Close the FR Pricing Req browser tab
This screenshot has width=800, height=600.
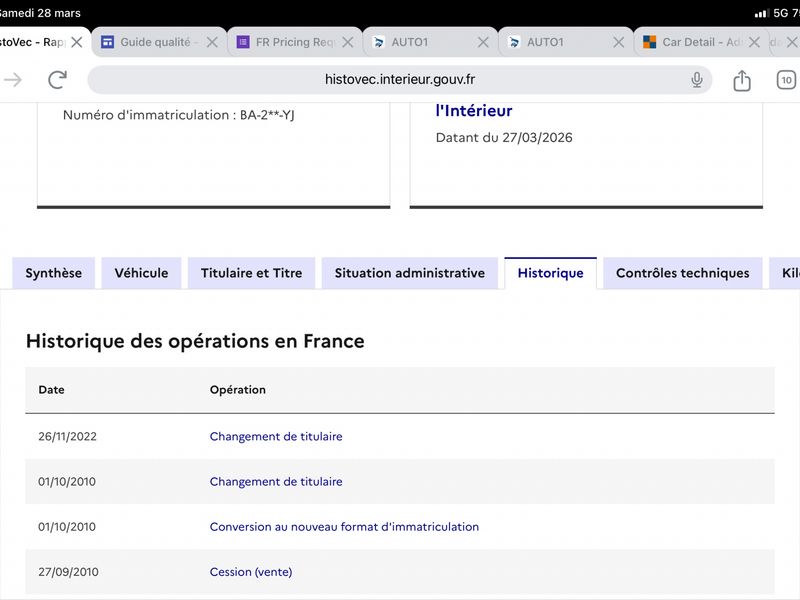[x=348, y=42]
